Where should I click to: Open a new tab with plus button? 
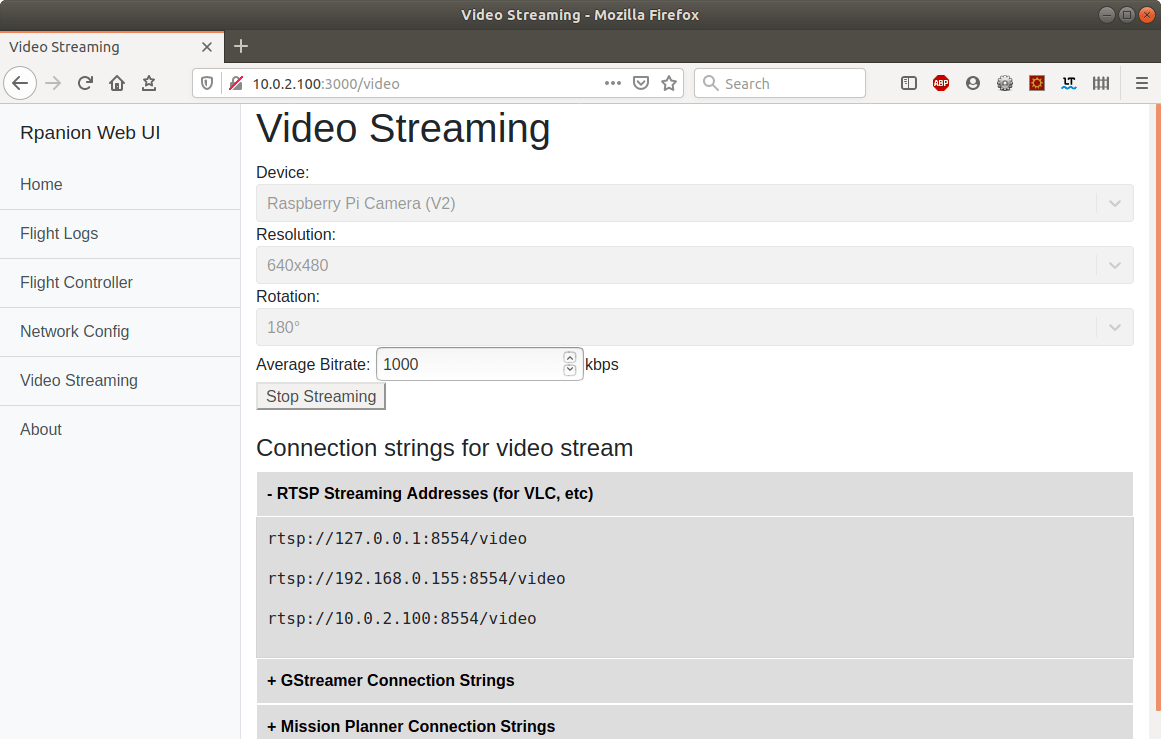[241, 46]
